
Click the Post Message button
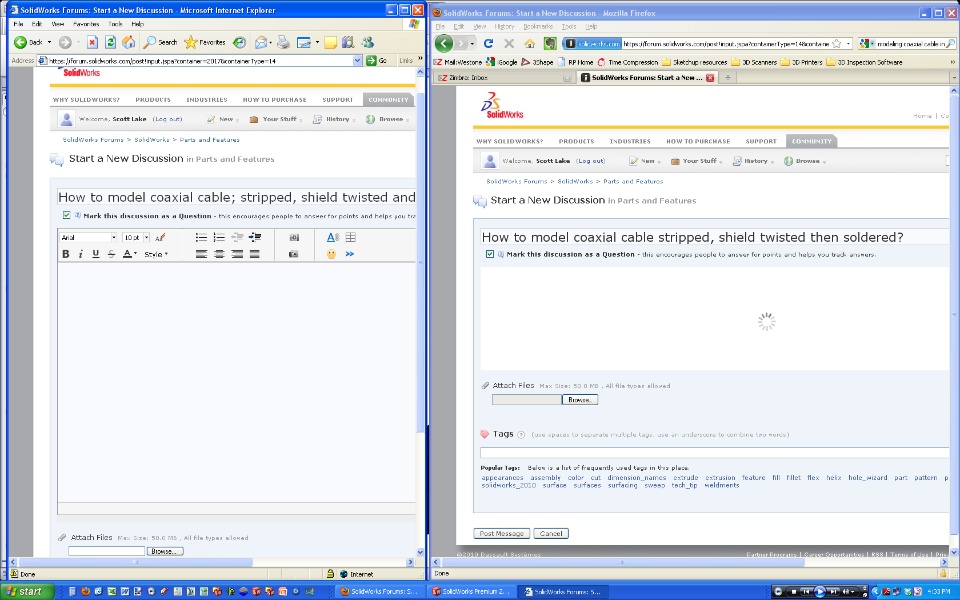coord(501,533)
